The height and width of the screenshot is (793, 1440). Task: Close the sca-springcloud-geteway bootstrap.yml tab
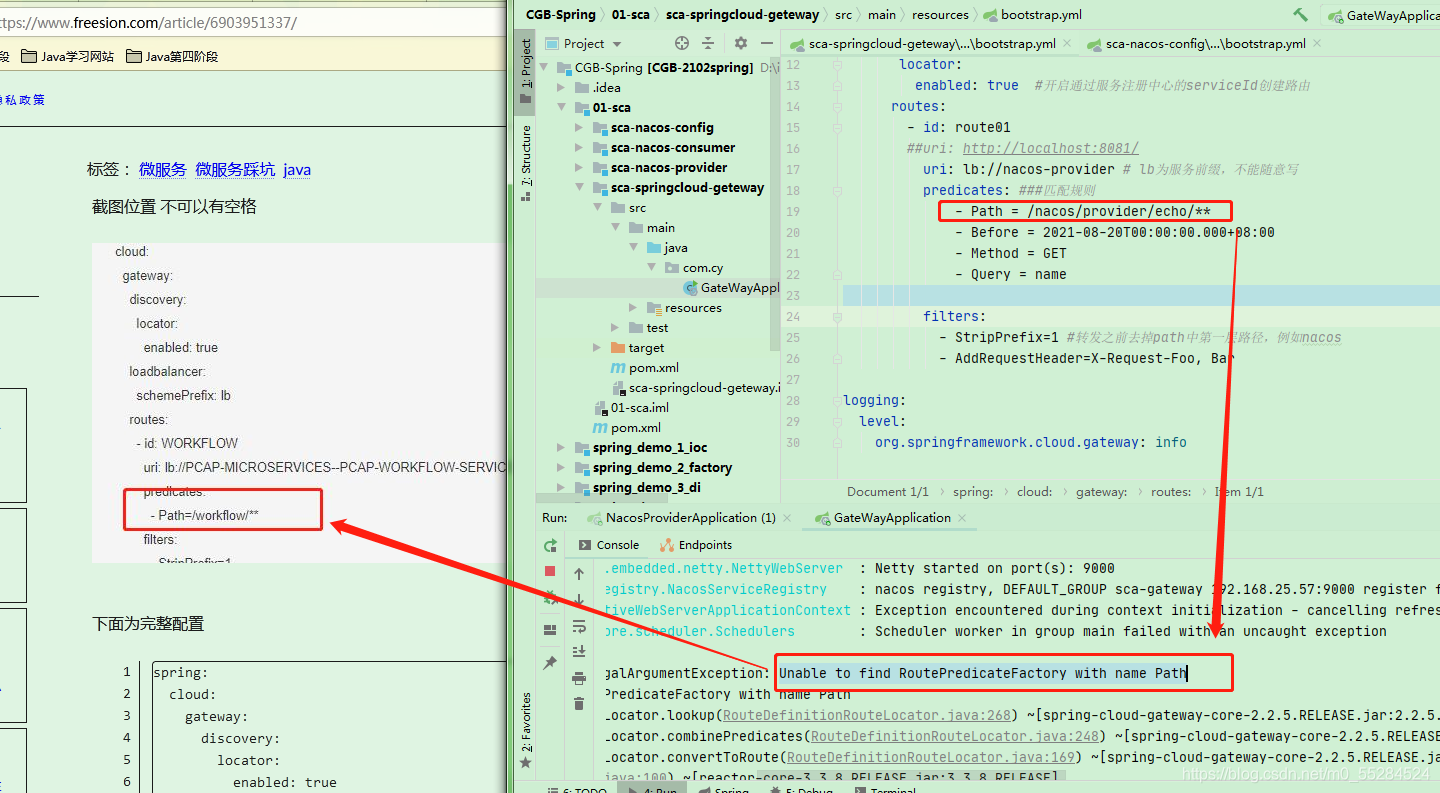[1067, 44]
